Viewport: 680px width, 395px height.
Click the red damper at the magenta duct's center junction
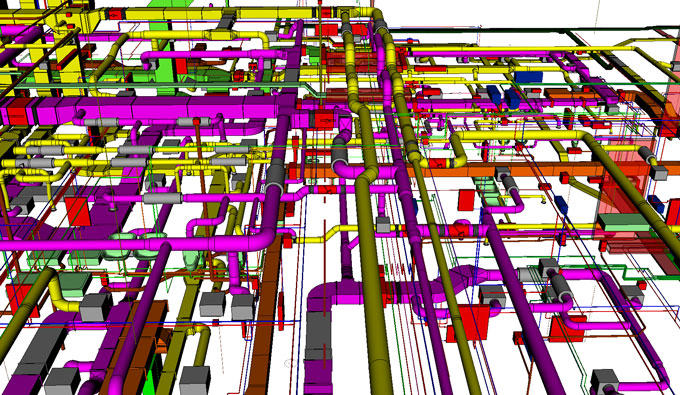click(323, 119)
